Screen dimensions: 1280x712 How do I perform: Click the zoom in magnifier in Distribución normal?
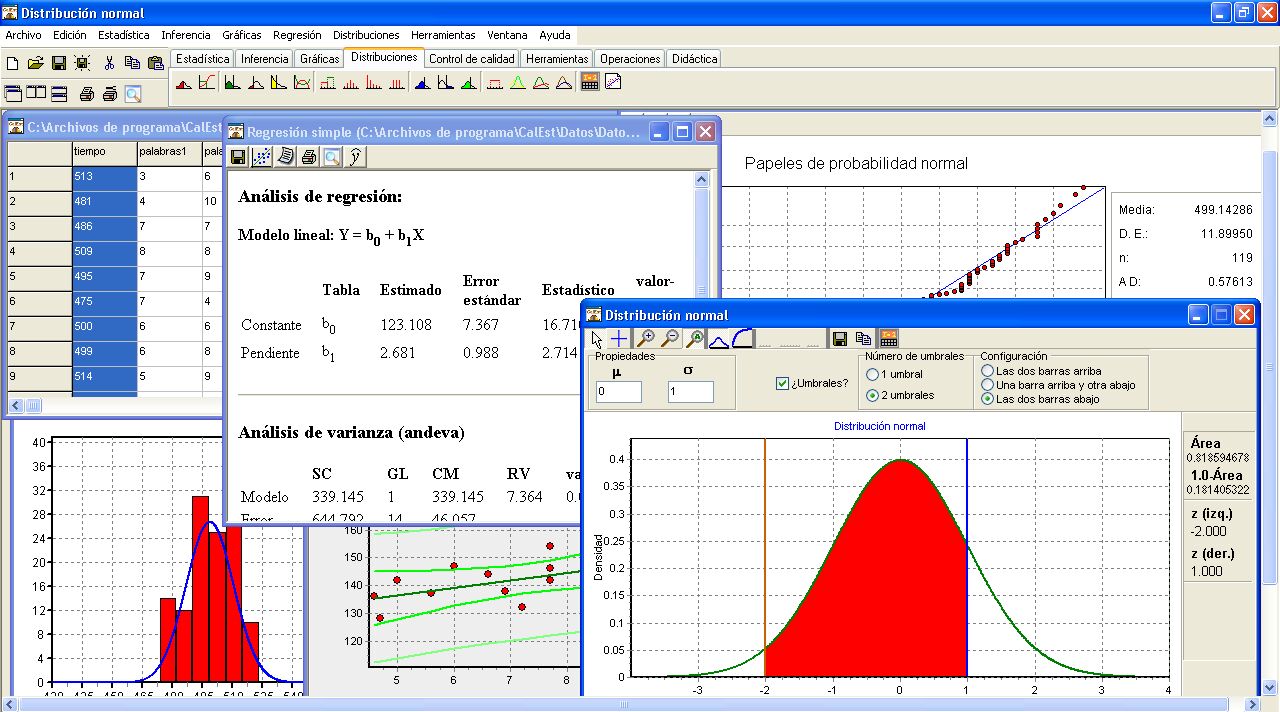point(646,339)
